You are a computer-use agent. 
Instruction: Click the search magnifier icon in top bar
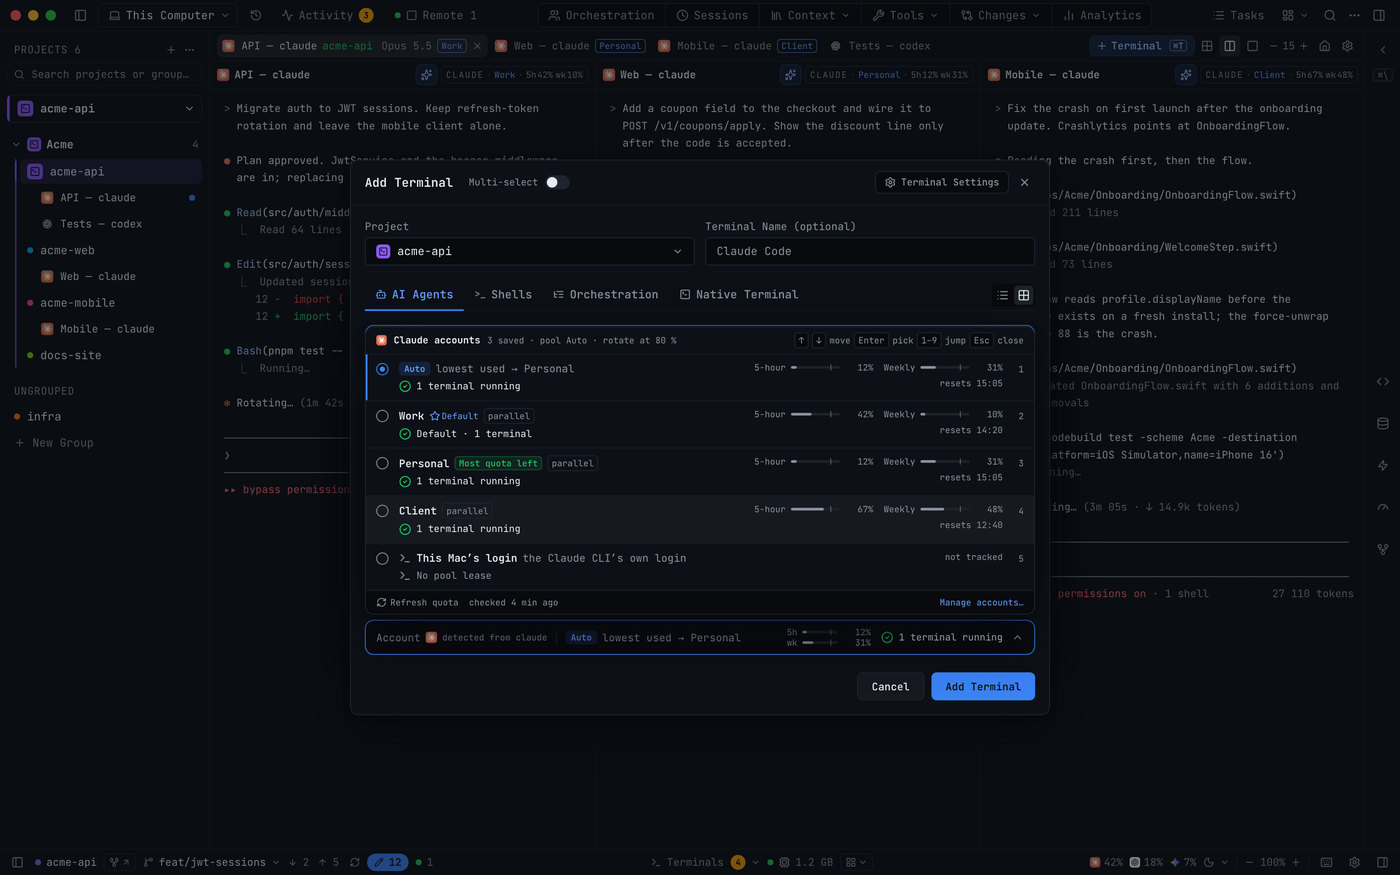[x=1330, y=15]
